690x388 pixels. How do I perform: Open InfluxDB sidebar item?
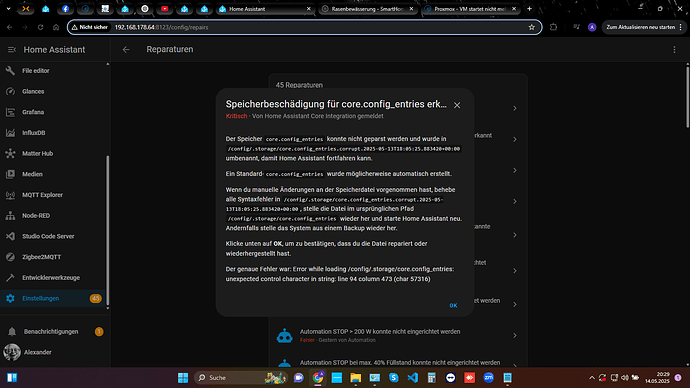(53, 133)
